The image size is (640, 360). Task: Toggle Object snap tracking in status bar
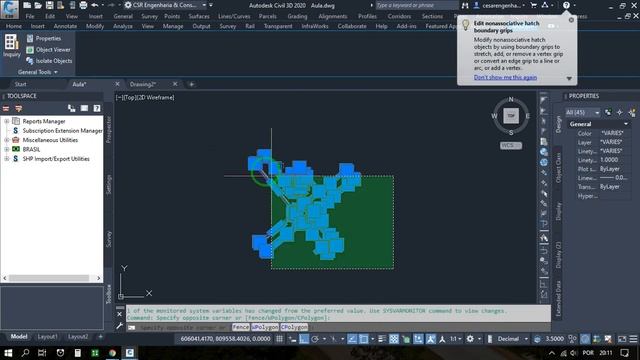pos(352,339)
